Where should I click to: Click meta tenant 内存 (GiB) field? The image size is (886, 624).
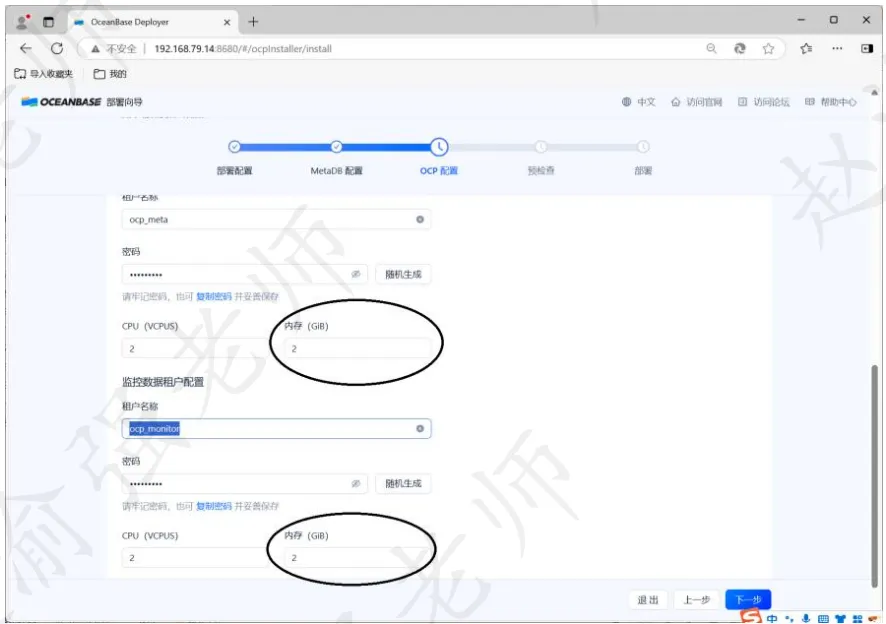pyautogui.click(x=357, y=349)
